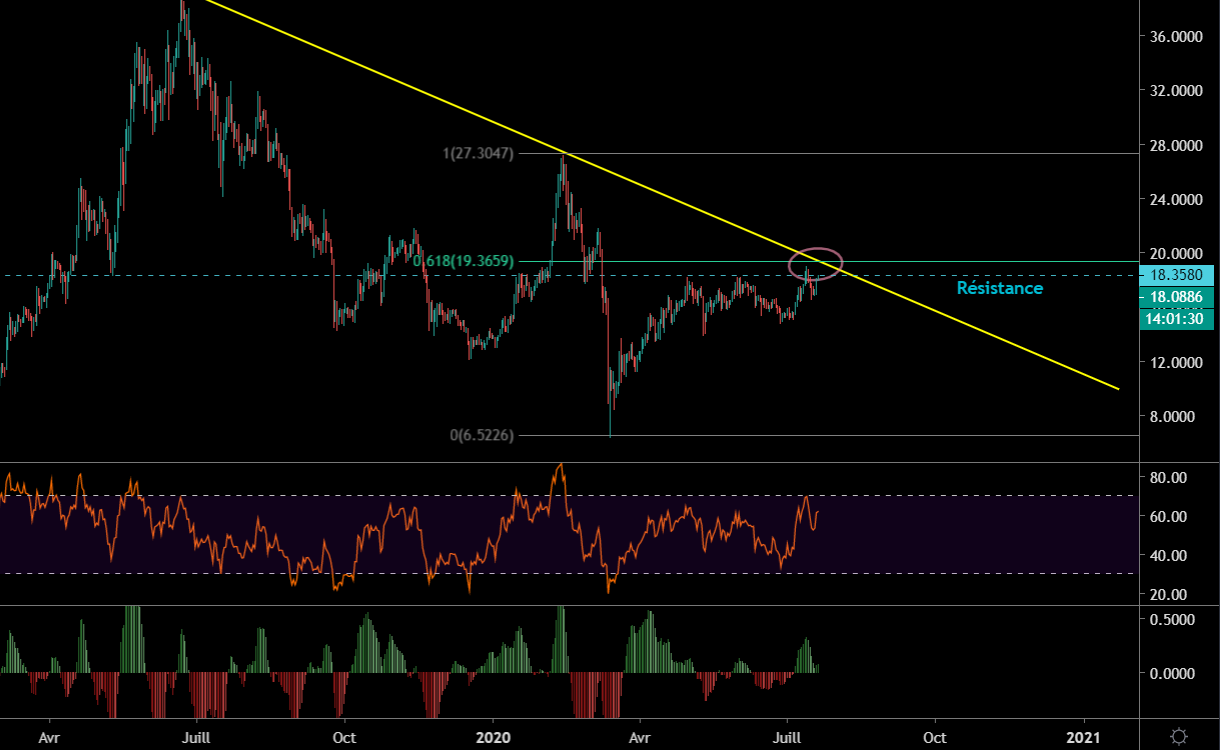The image size is (1220, 750).
Task: Click the 28.0000 price axis label
Action: coord(1173,146)
